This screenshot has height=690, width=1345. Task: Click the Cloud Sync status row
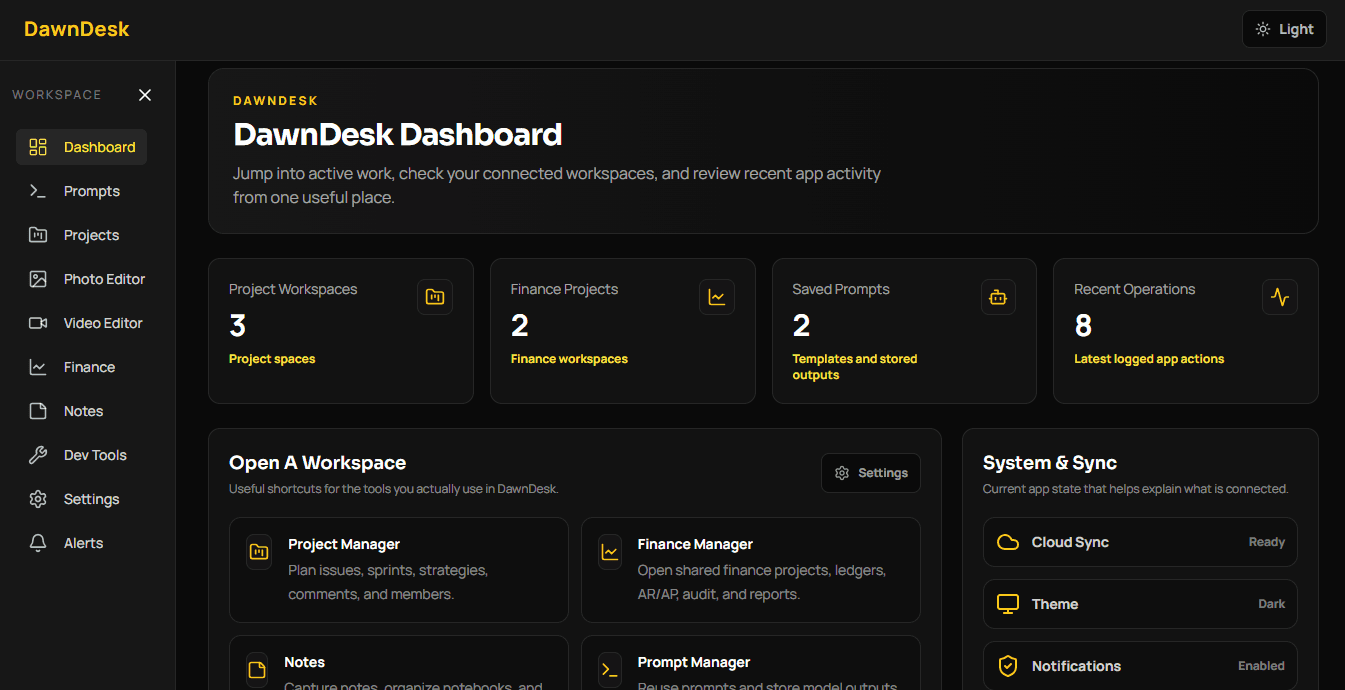1140,542
